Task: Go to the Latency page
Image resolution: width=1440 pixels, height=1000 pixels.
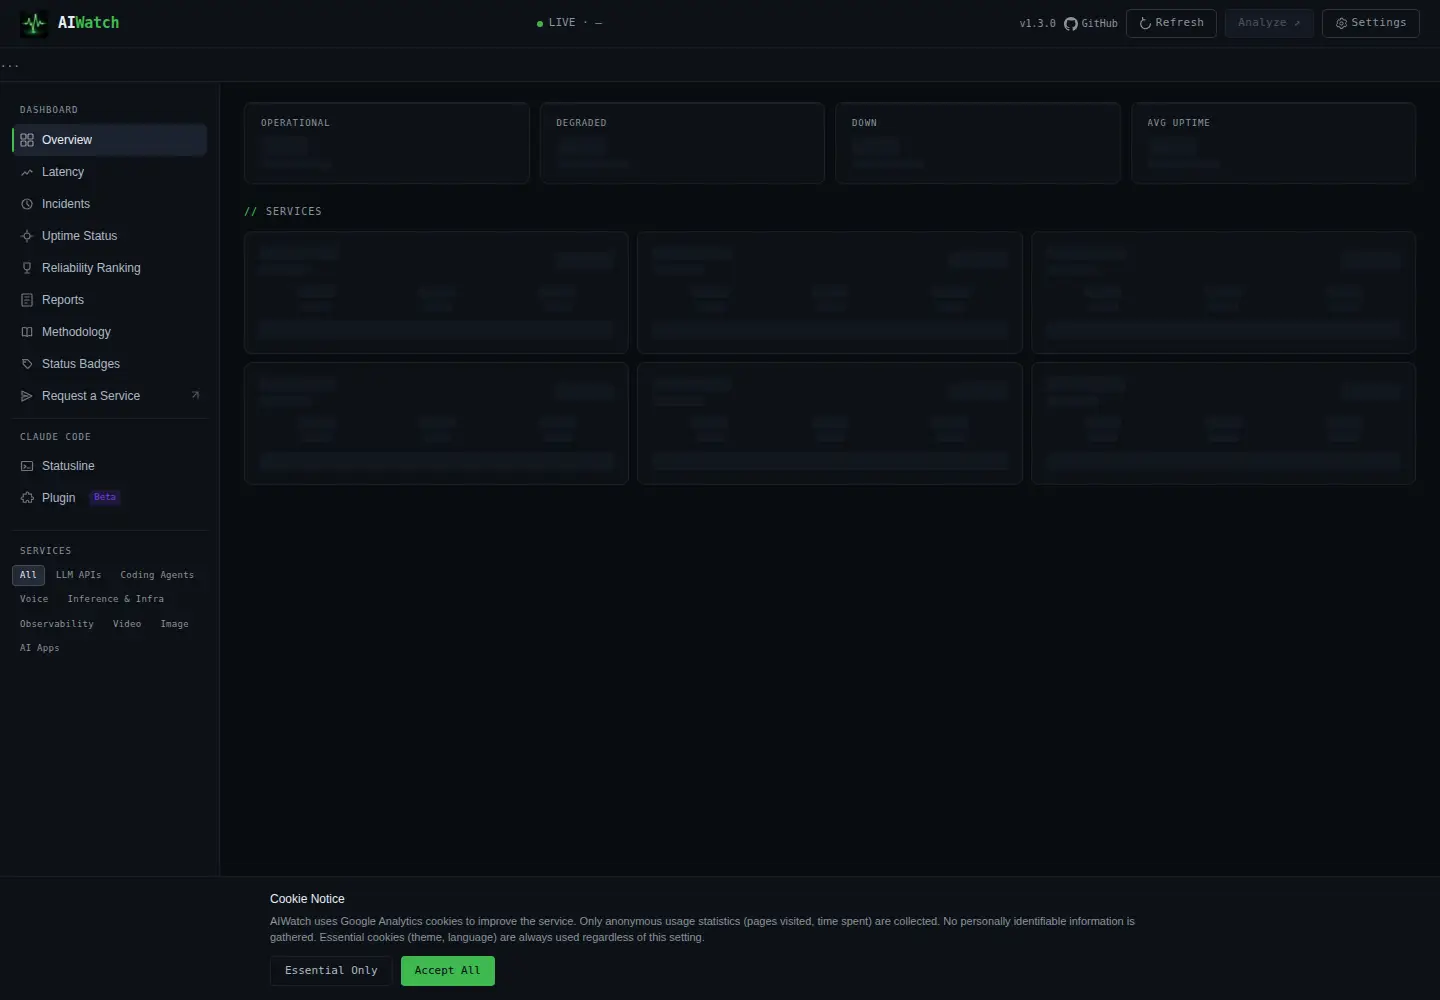Action: click(x=110, y=172)
